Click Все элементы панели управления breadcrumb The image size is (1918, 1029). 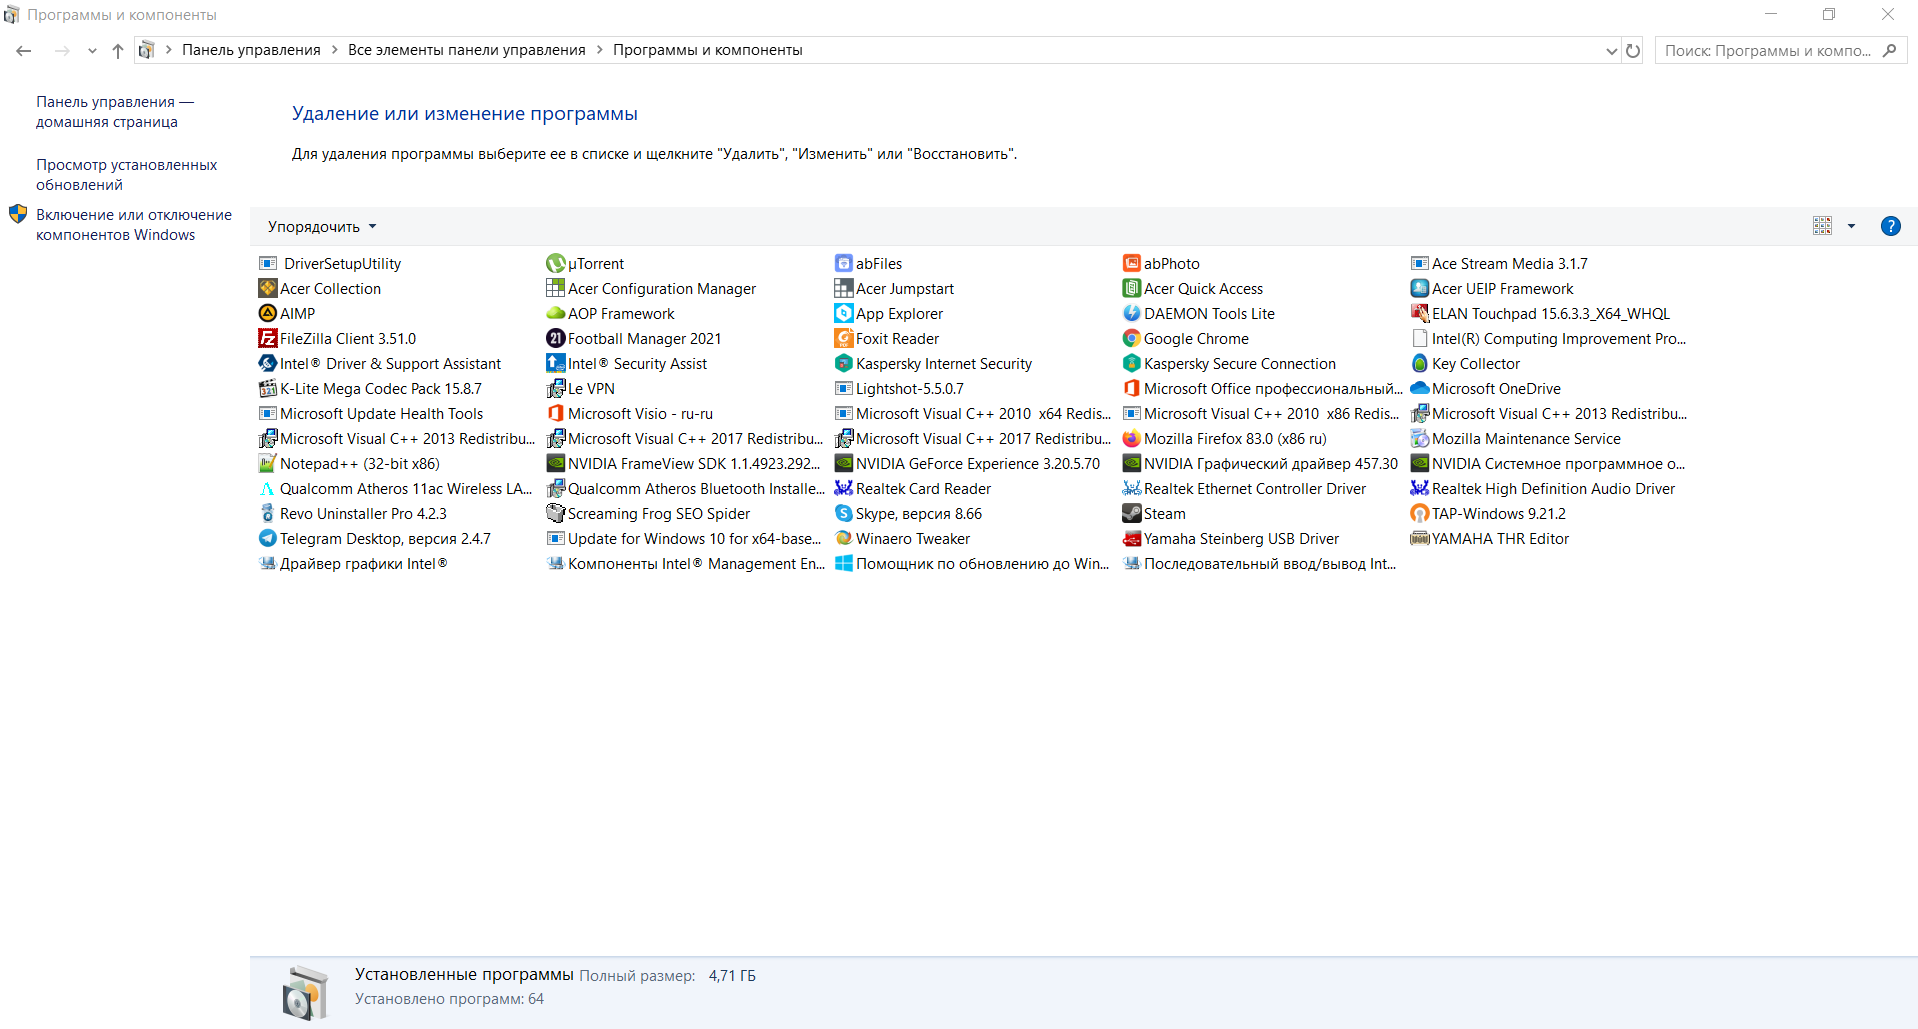click(x=467, y=50)
